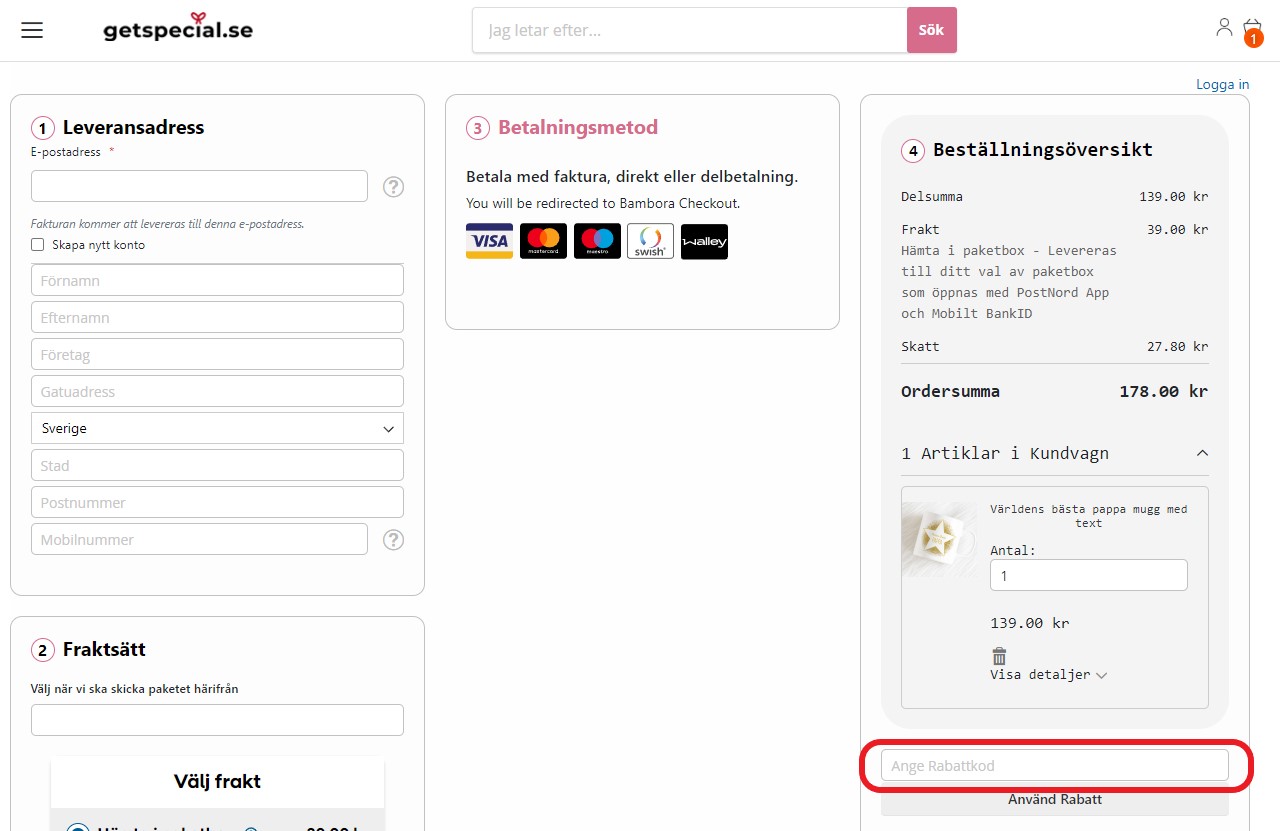Screen dimensions: 1280x831
Task: Select the Delsumma 139.00 kr amount
Action: (x=1174, y=196)
